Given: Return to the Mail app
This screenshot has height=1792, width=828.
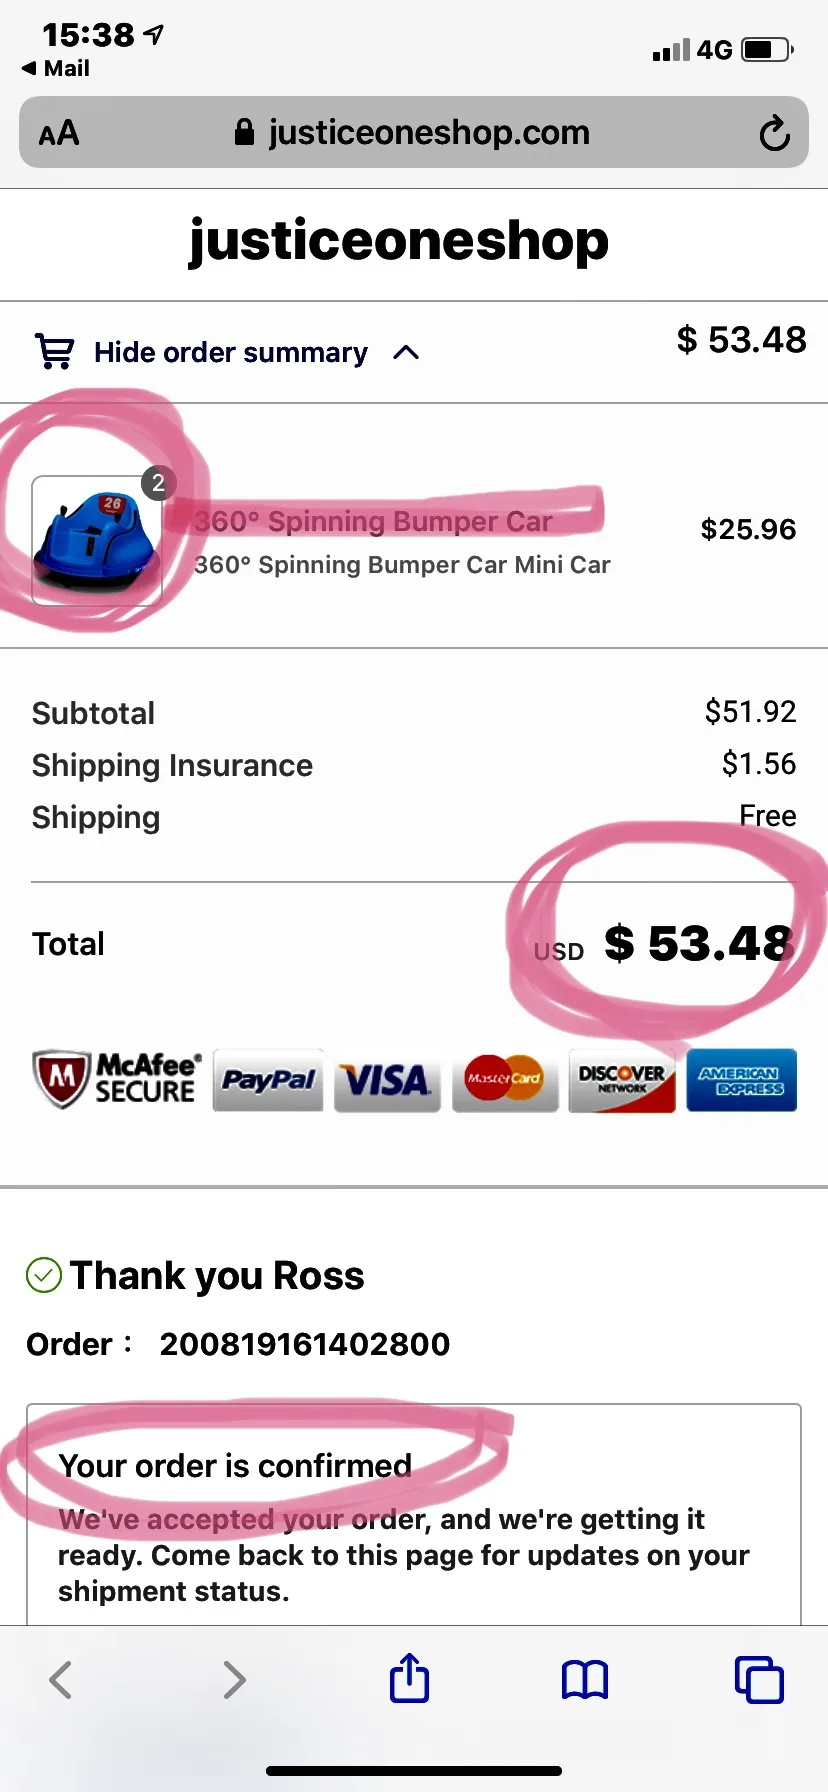Looking at the screenshot, I should tap(56, 68).
